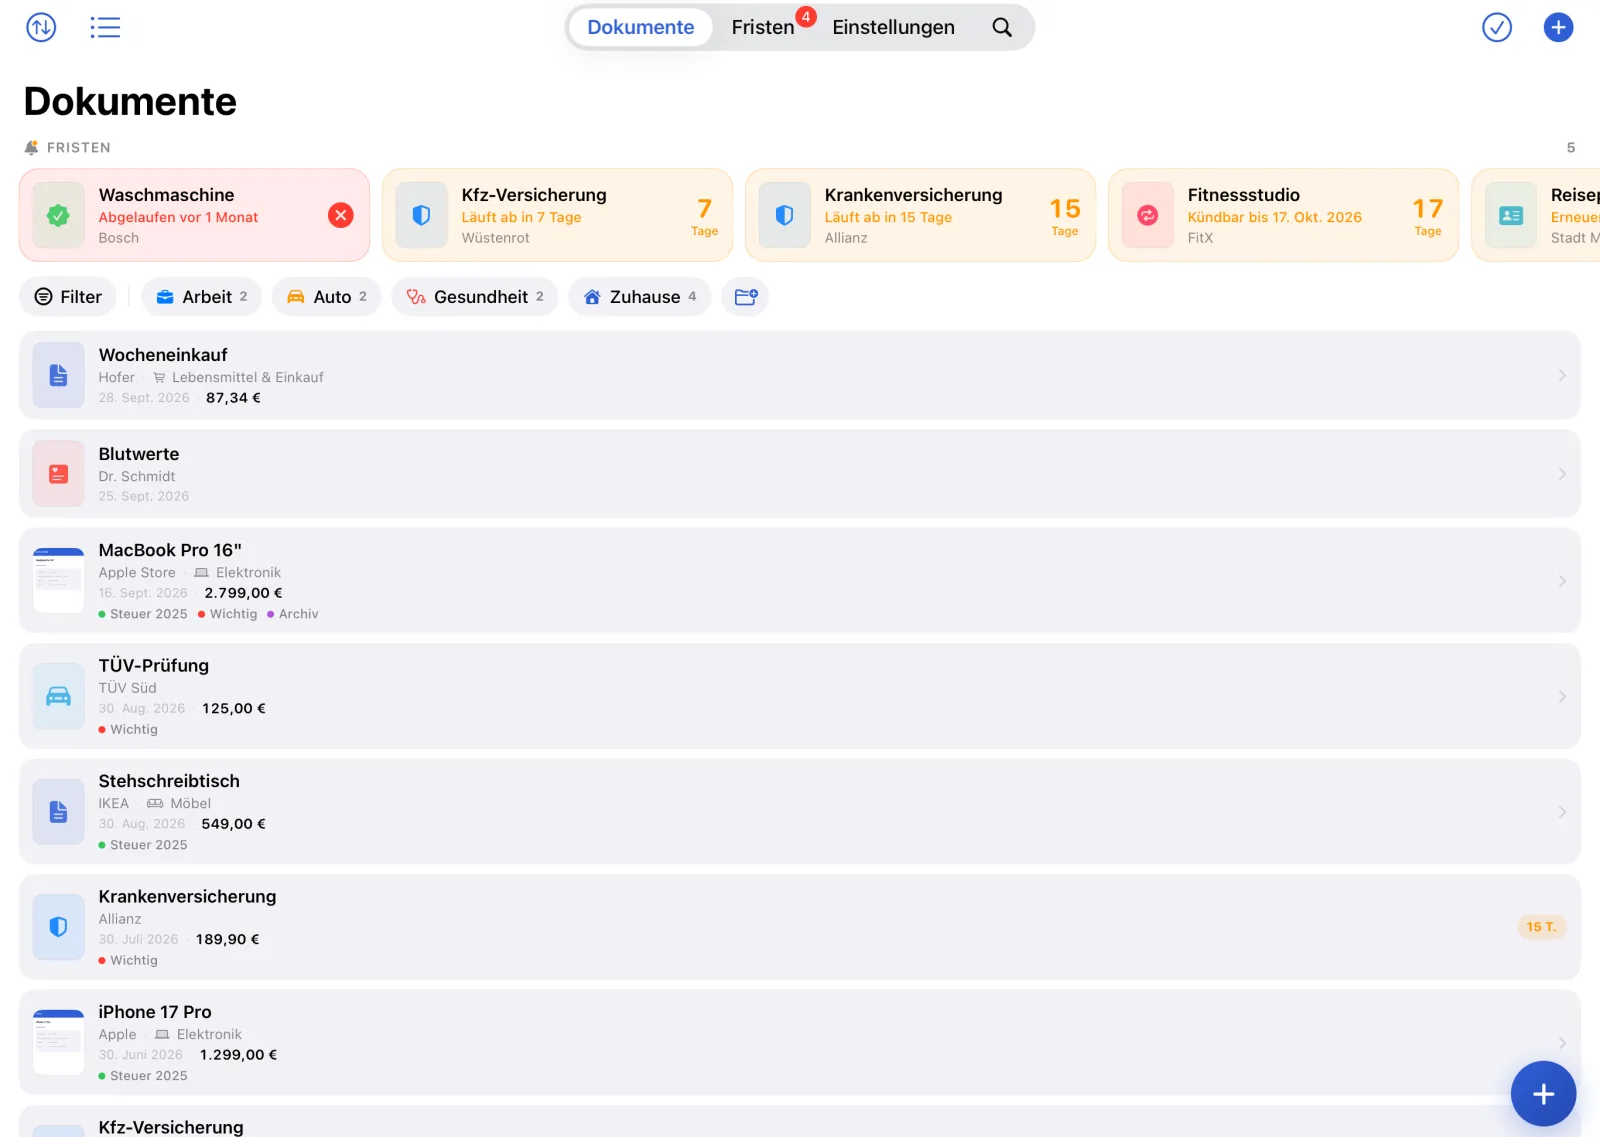Open Kfz-Versicherung deadline shield icon

point(422,215)
